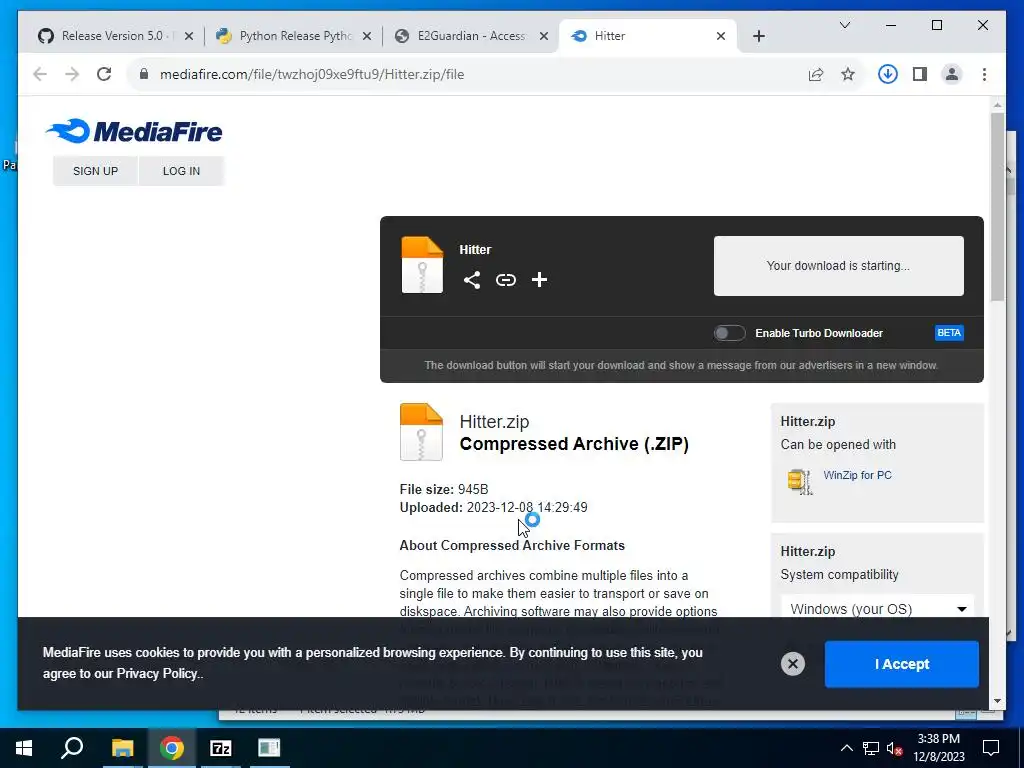The height and width of the screenshot is (768, 1024).
Task: Close the Python Release tab
Action: coord(366,36)
